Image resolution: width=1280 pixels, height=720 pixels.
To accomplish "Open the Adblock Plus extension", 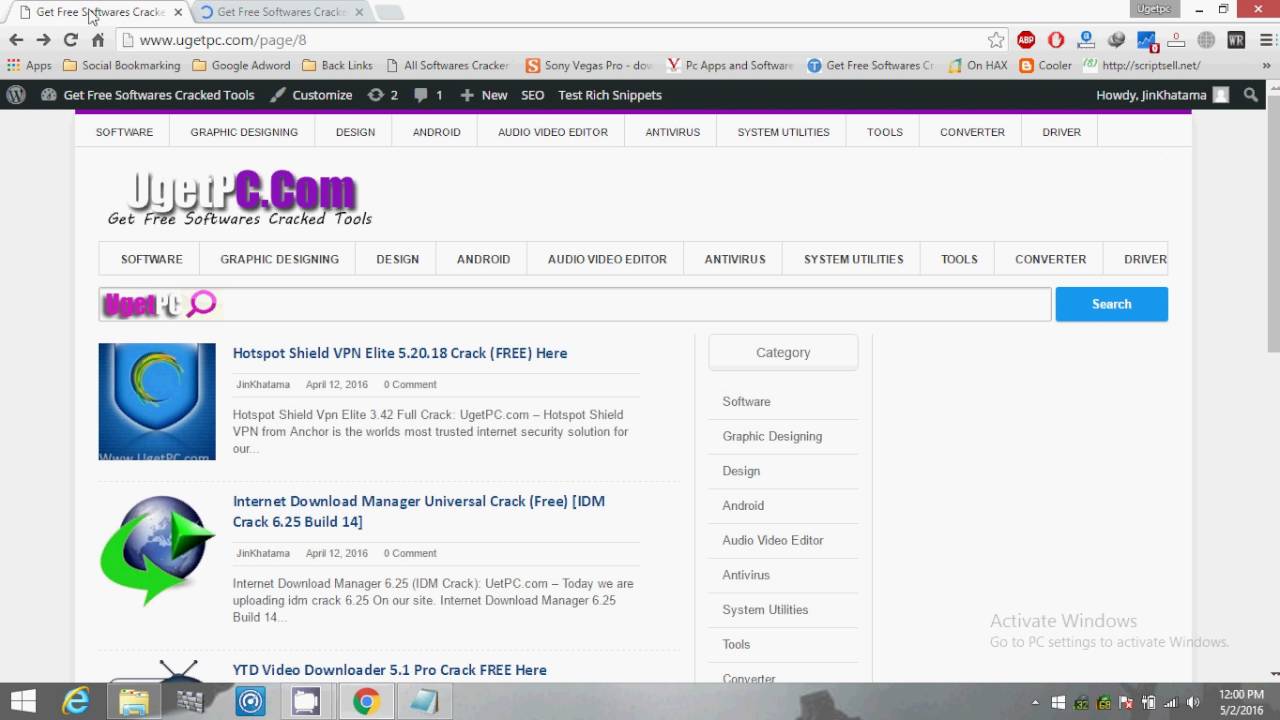I will (1026, 40).
